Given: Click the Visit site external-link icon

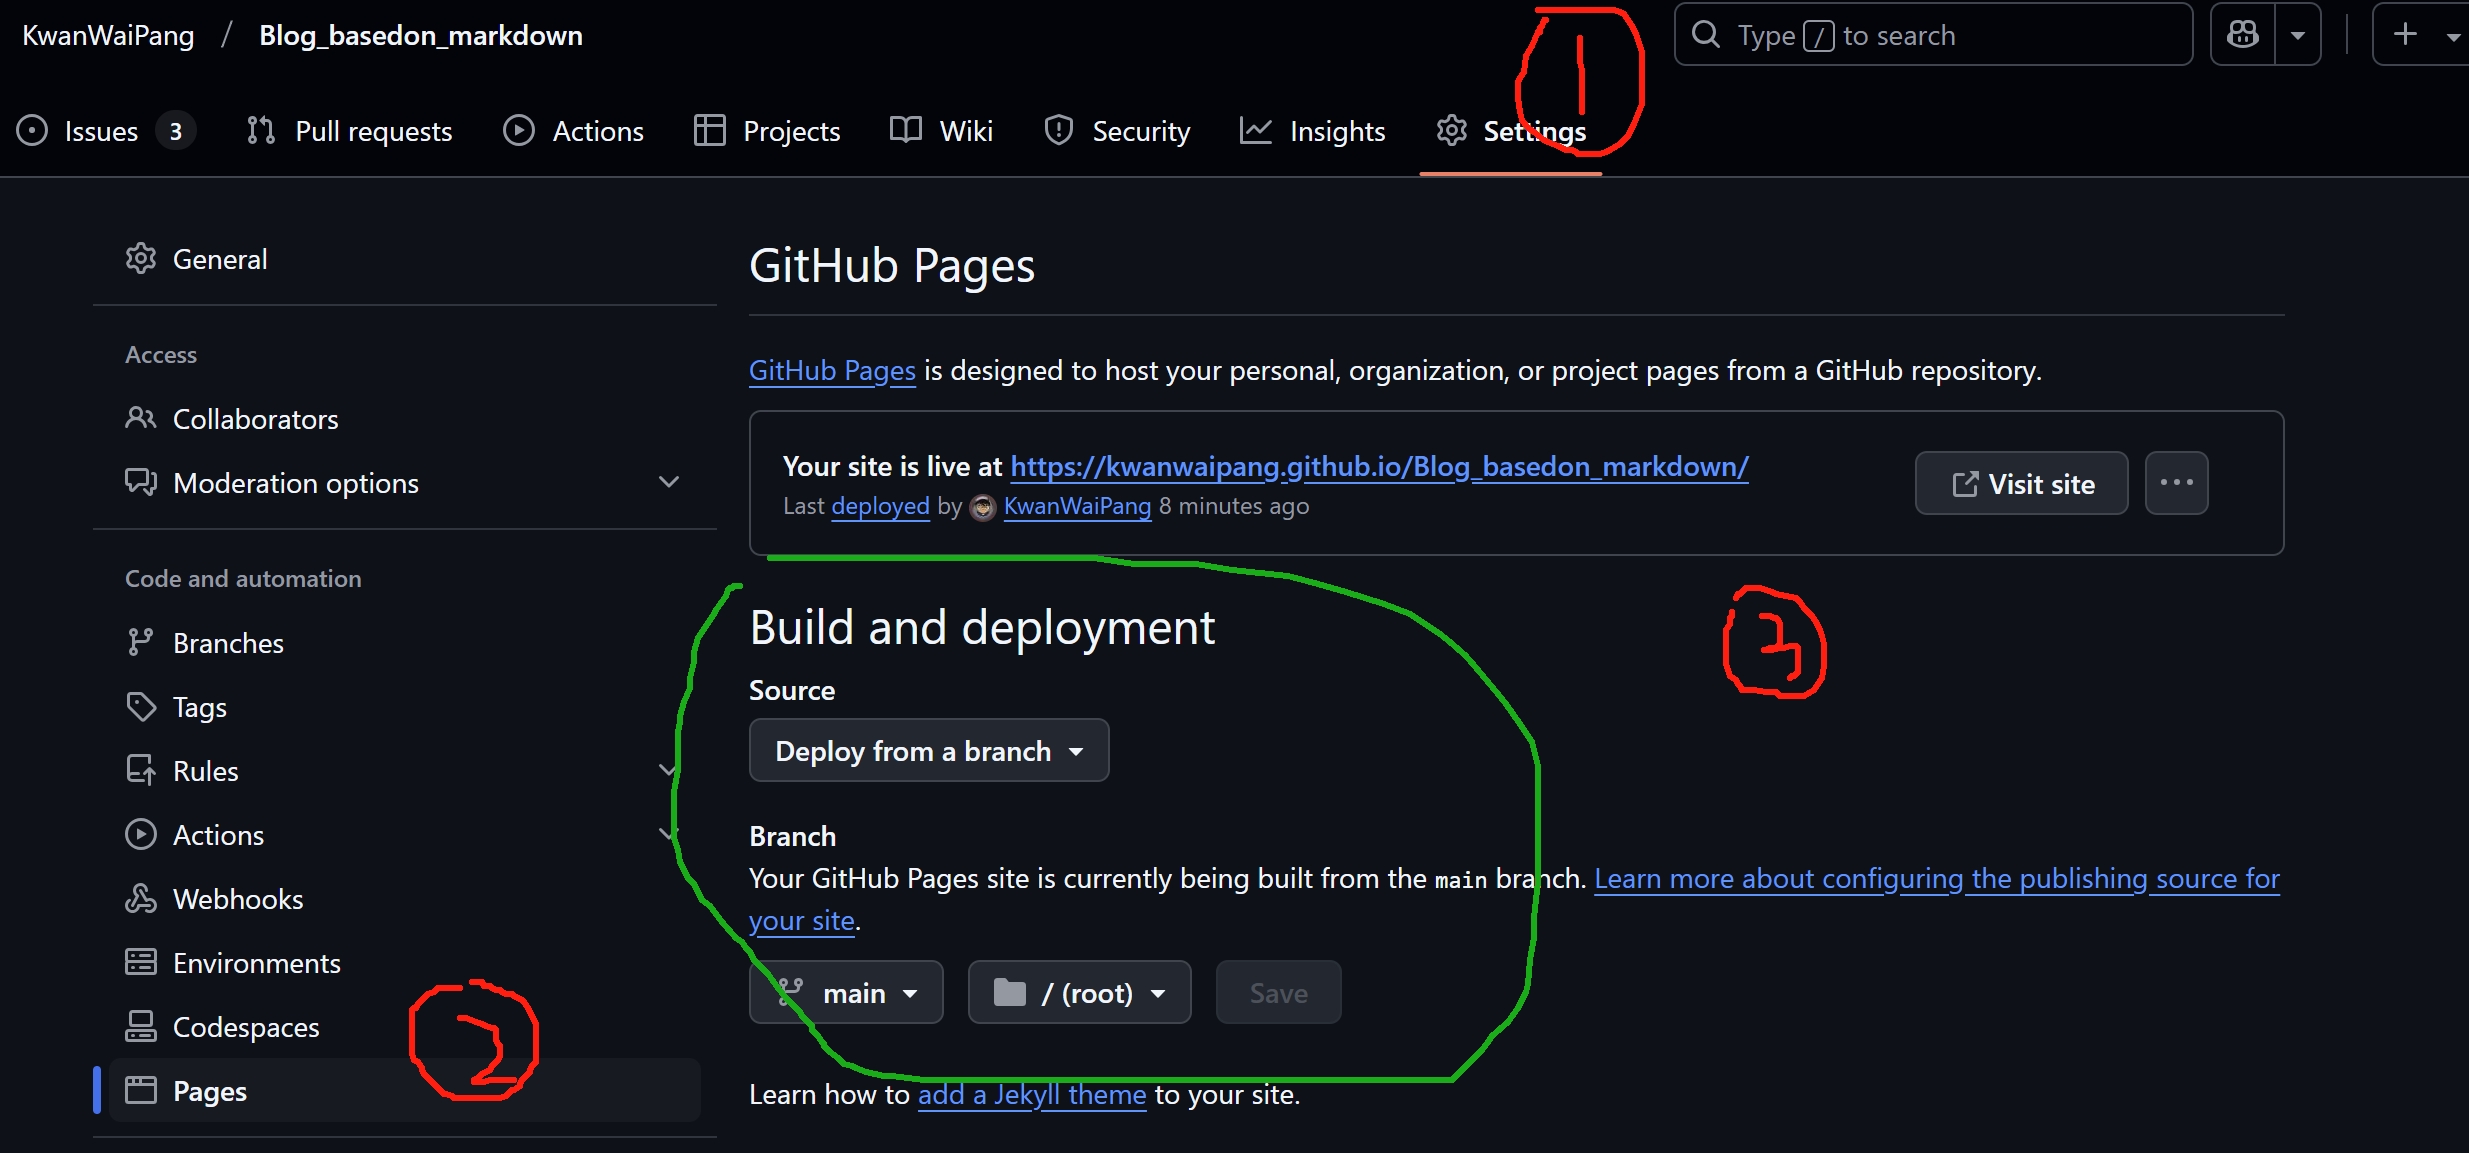Looking at the screenshot, I should click(x=1965, y=484).
